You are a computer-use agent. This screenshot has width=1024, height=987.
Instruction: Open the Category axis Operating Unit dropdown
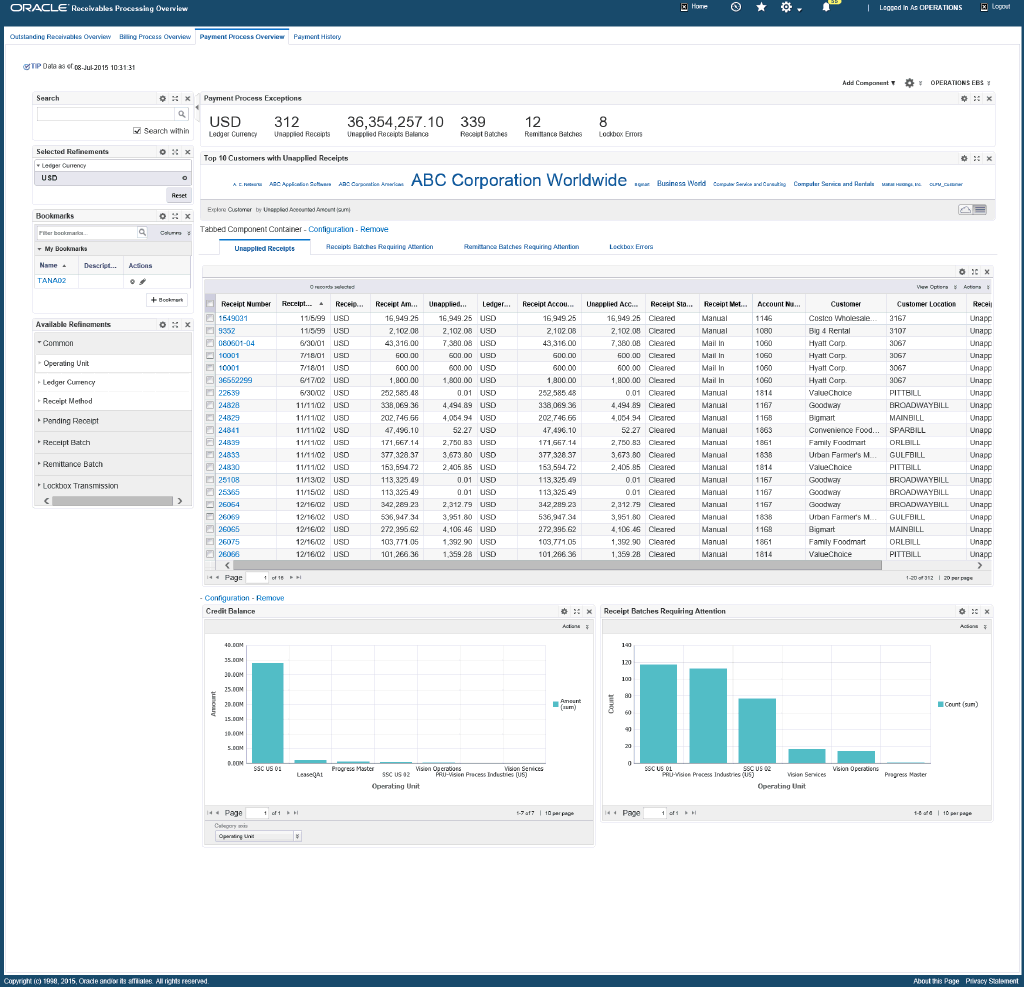258,836
